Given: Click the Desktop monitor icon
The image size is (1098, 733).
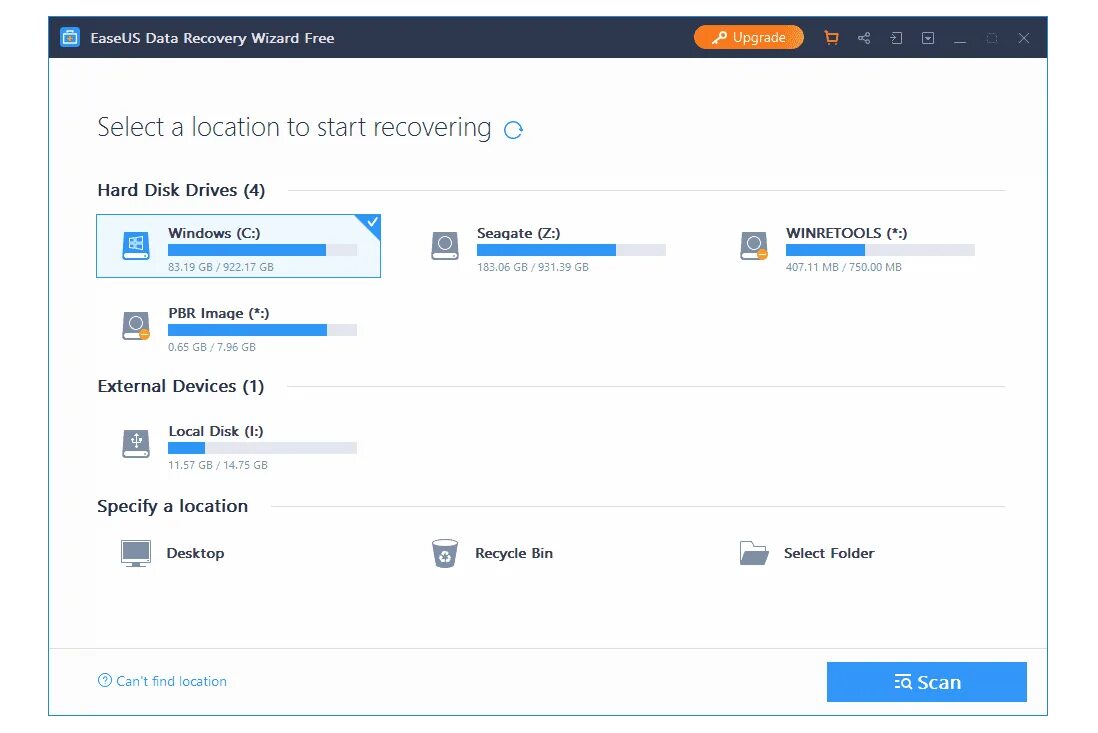Looking at the screenshot, I should (136, 553).
